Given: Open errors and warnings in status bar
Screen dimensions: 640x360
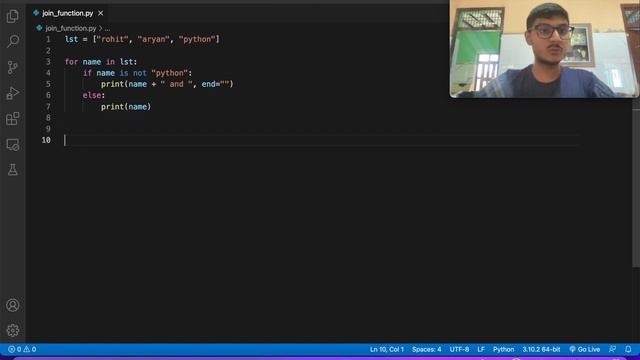Looking at the screenshot, I should click(x=22, y=349).
